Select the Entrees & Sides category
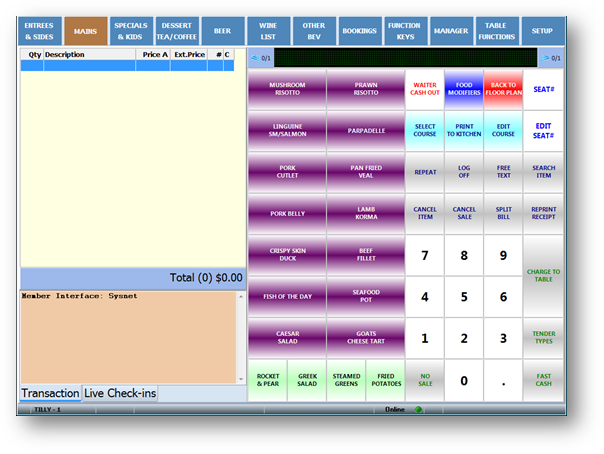The image size is (604, 454). pyautogui.click(x=39, y=31)
